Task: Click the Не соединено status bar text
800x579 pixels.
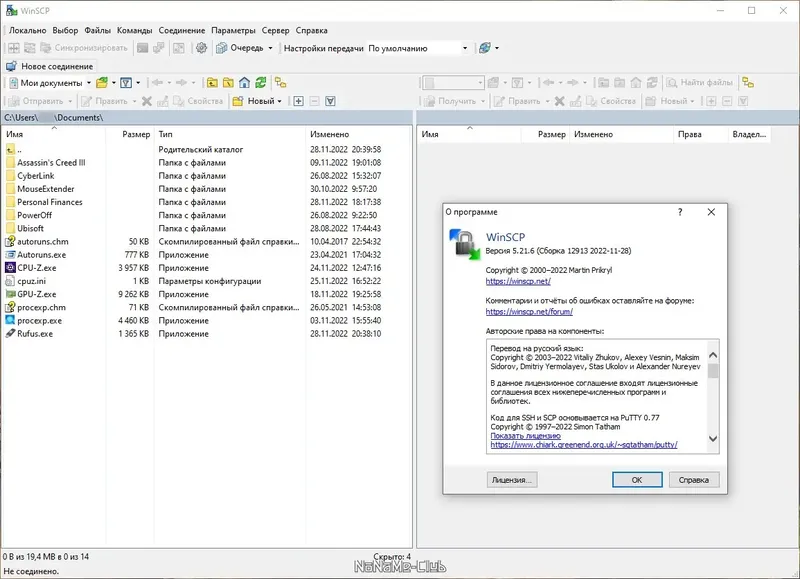Action: point(31,571)
